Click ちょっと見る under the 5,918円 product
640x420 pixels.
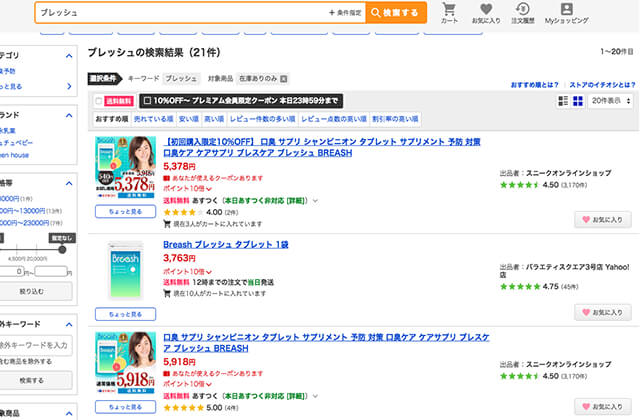(125, 407)
